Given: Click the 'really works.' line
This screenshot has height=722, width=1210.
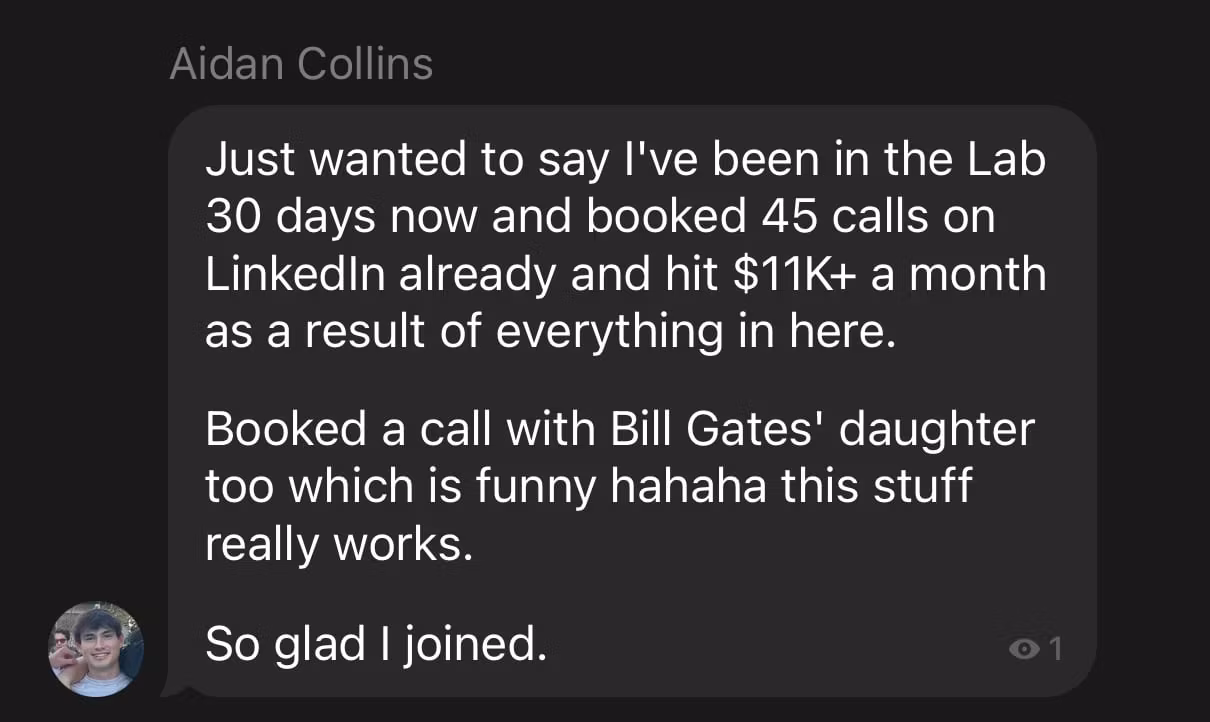Looking at the screenshot, I should (338, 545).
